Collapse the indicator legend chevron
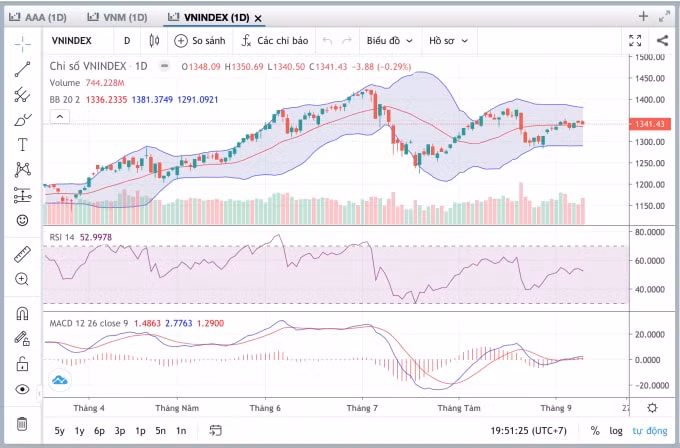Viewport: 680px width, 448px height. pos(60,117)
